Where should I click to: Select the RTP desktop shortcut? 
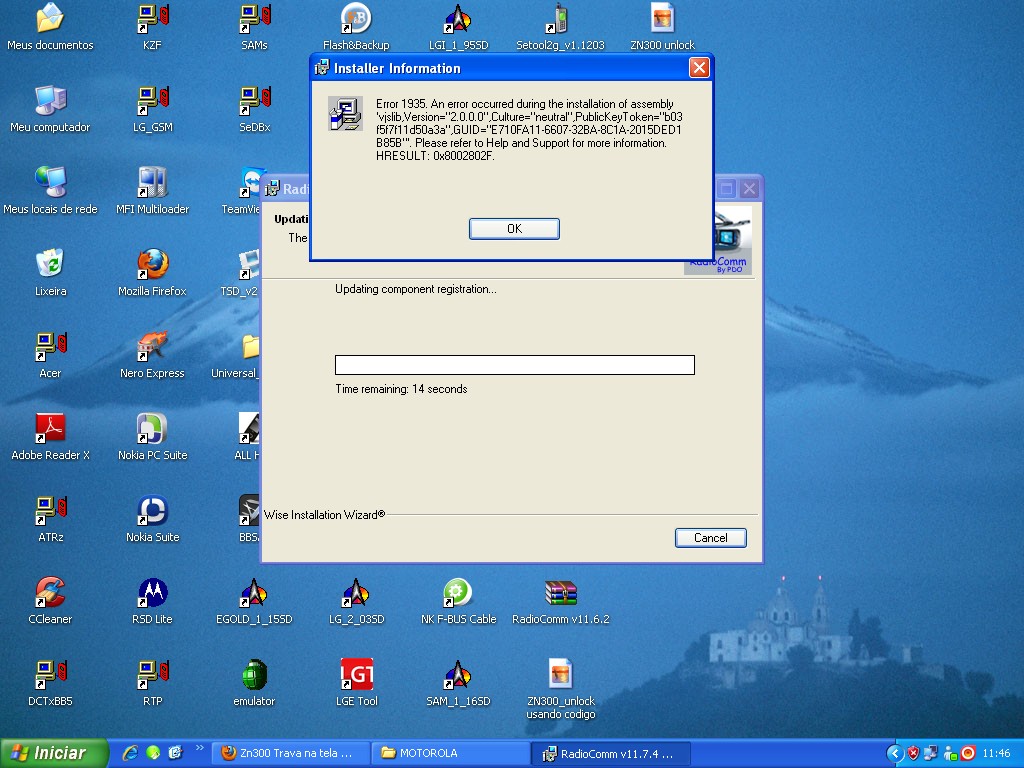[x=152, y=683]
